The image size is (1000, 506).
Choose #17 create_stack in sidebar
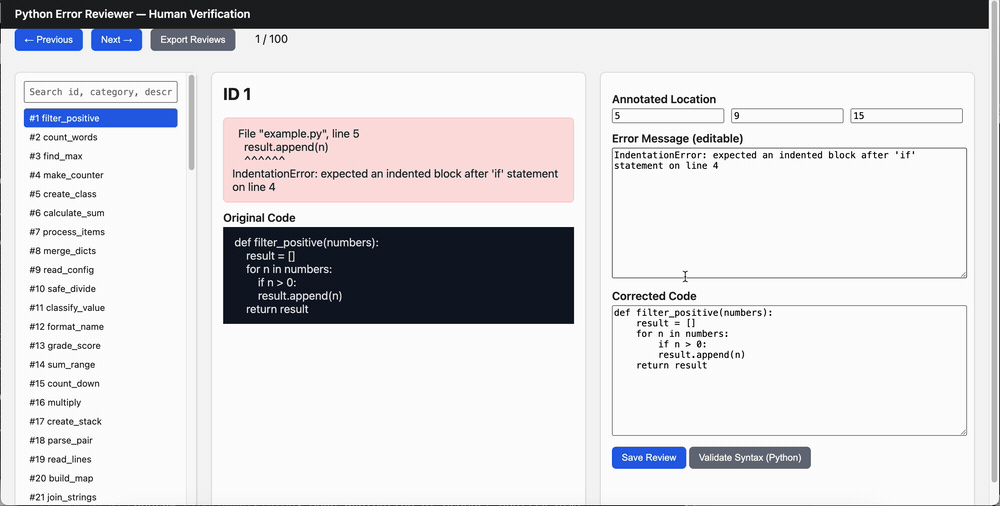(101, 421)
